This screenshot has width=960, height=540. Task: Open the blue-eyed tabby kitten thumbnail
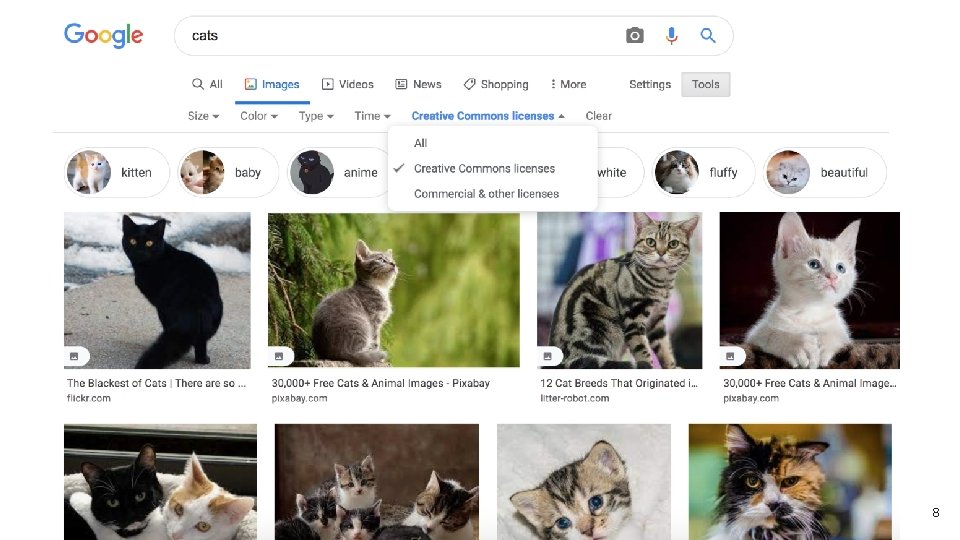(x=583, y=482)
